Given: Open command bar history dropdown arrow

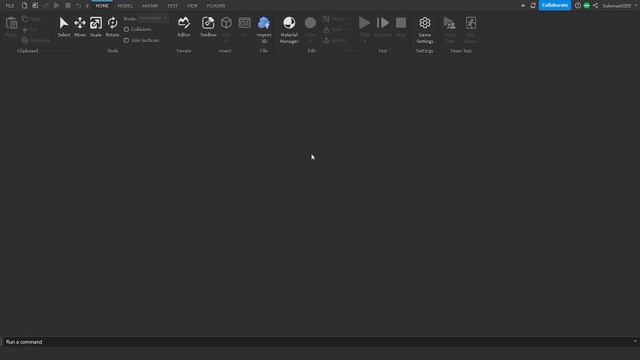Looking at the screenshot, I should 635,341.
